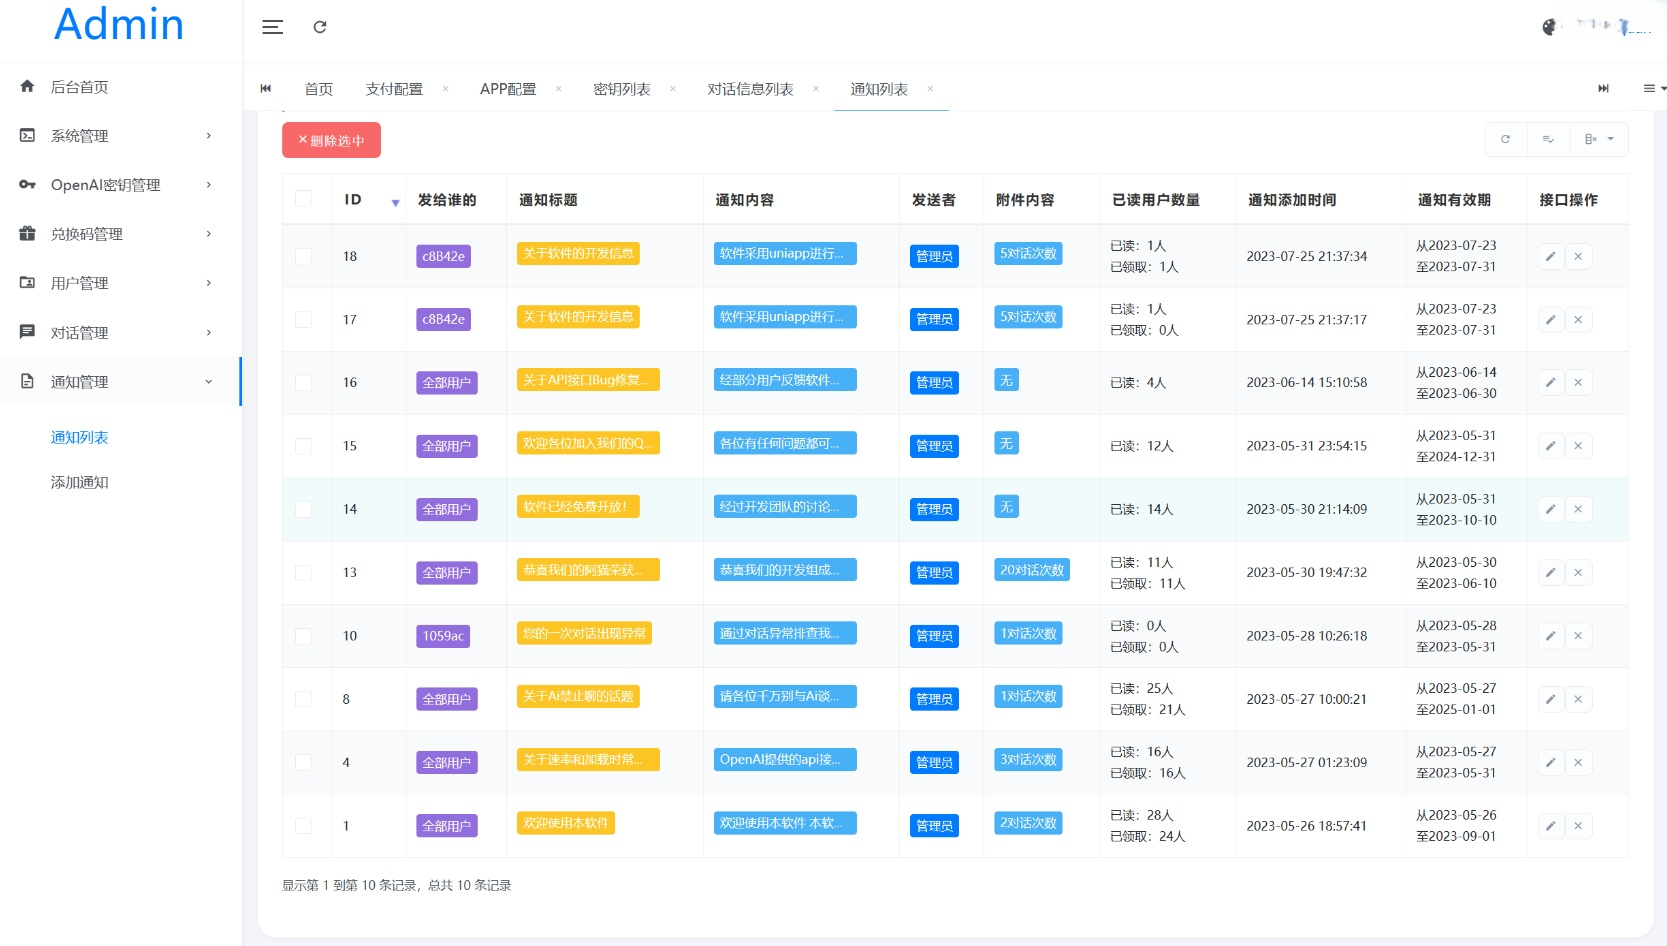
Task: Click the home icon beside 后台首页
Action: click(x=27, y=87)
